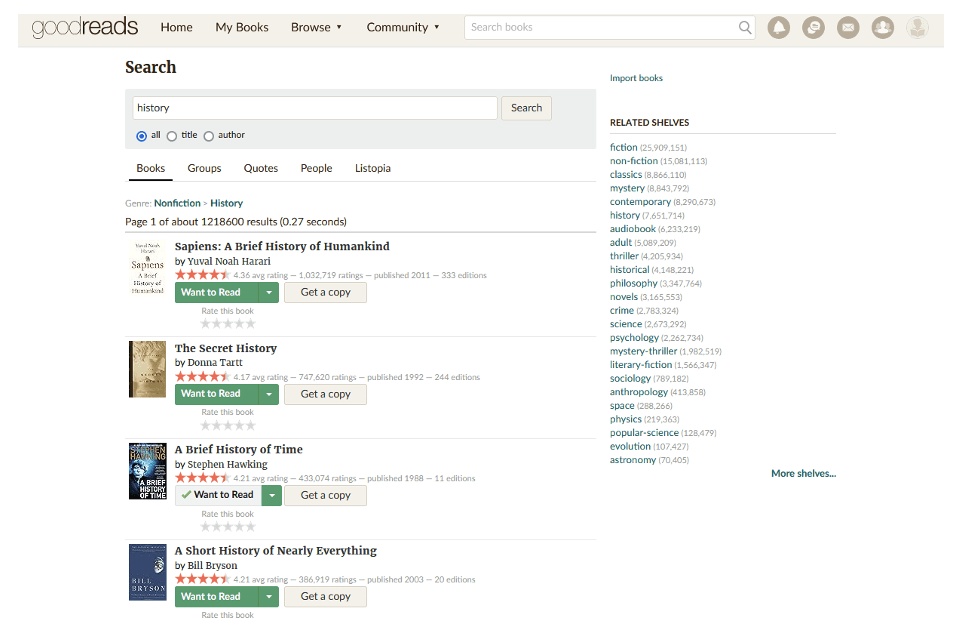This screenshot has width=954, height=620.
Task: Expand the Browse dropdown menu
Action: pyautogui.click(x=316, y=27)
